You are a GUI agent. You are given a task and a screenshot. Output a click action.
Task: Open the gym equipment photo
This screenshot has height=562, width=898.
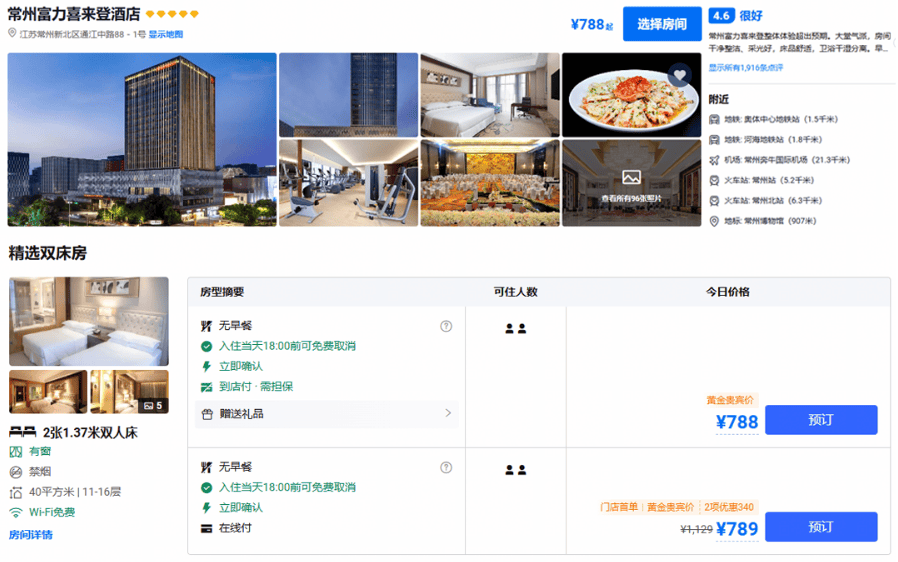point(349,183)
